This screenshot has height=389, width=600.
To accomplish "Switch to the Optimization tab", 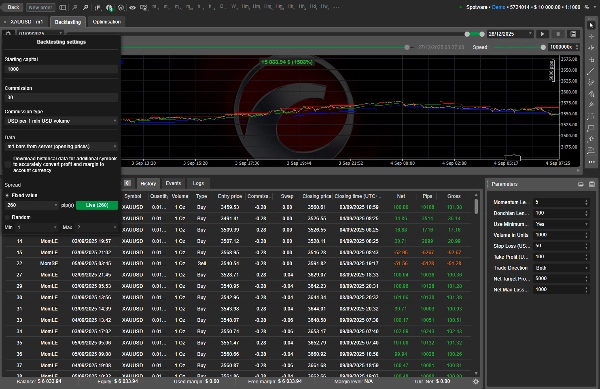I will point(107,22).
